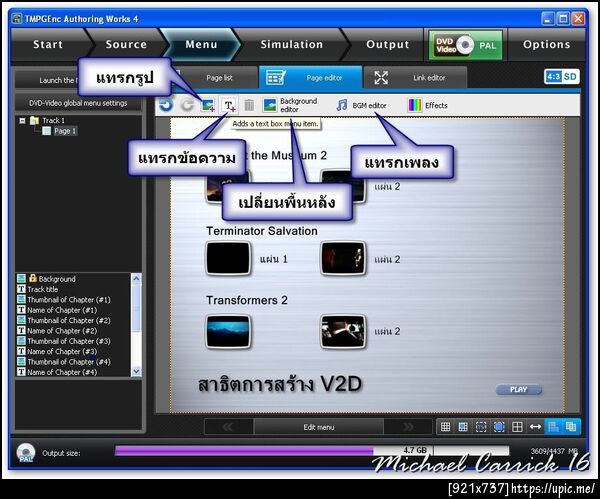600x499 pixels.
Task: Click the DVD Video PAL format button
Action: click(465, 46)
